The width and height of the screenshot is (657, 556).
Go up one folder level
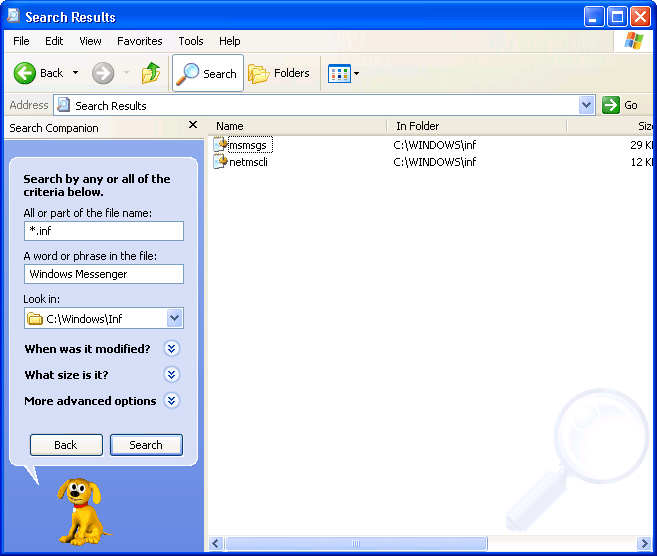(x=151, y=73)
